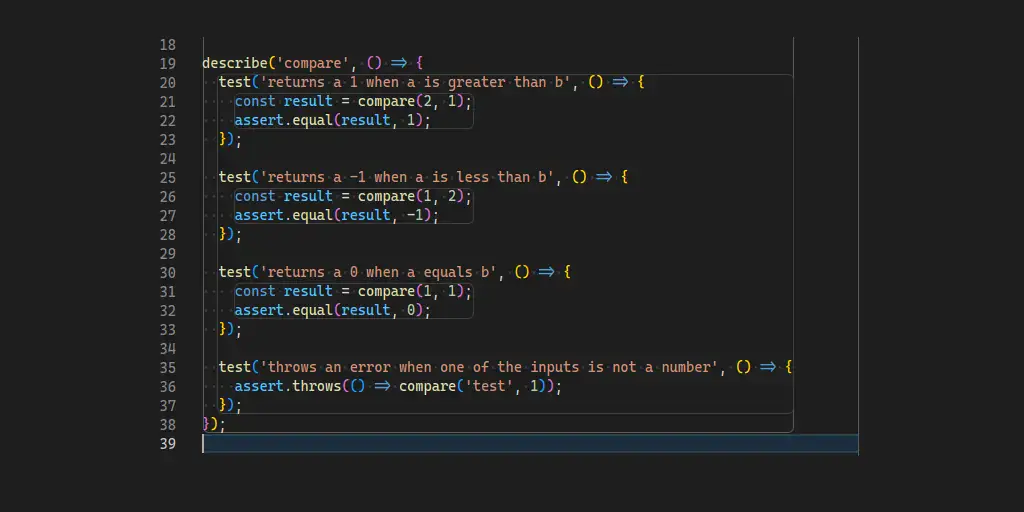Click the closing }); on line 37
1024x512 pixels.
coord(230,406)
